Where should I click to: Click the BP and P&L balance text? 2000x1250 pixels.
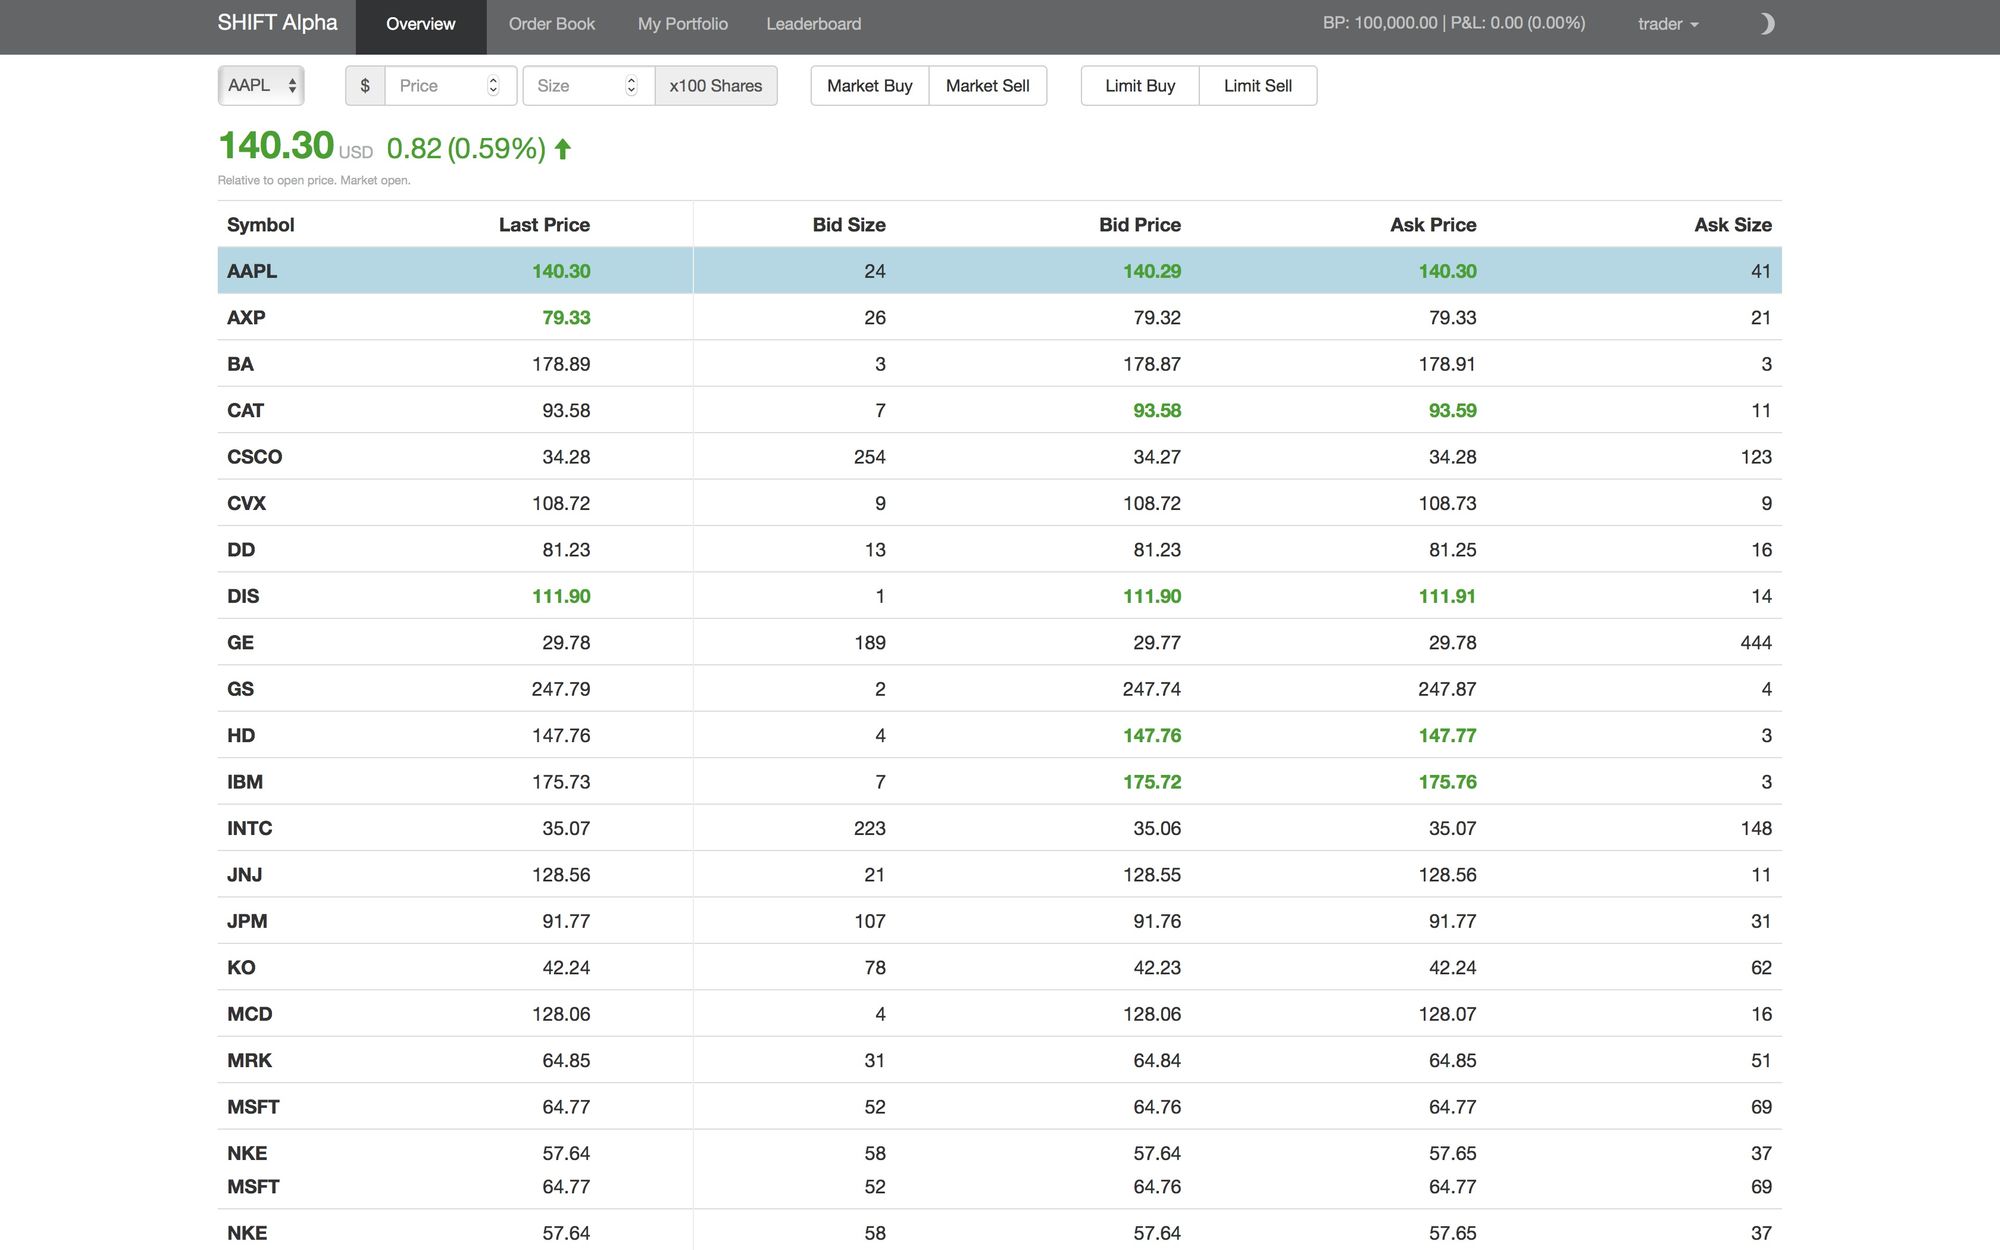tap(1454, 23)
